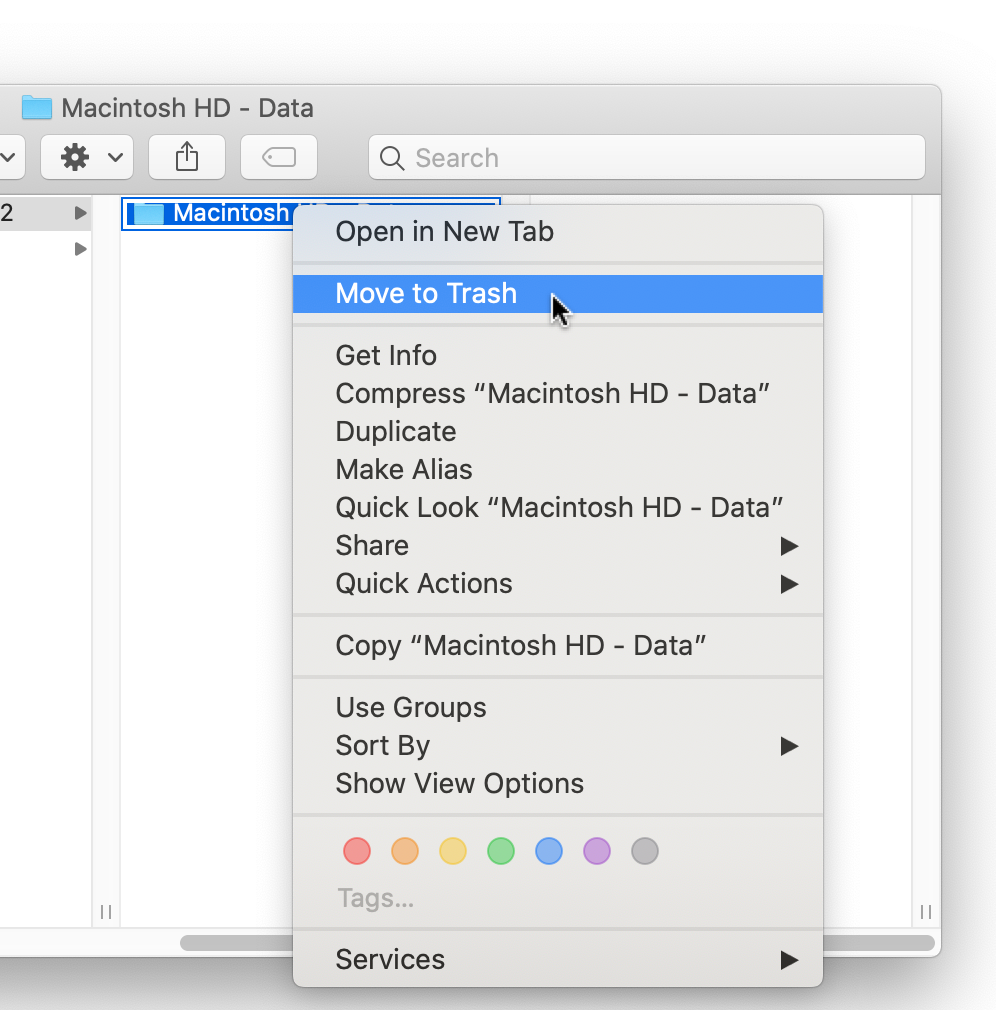Apply the yellow tag color

[x=453, y=851]
